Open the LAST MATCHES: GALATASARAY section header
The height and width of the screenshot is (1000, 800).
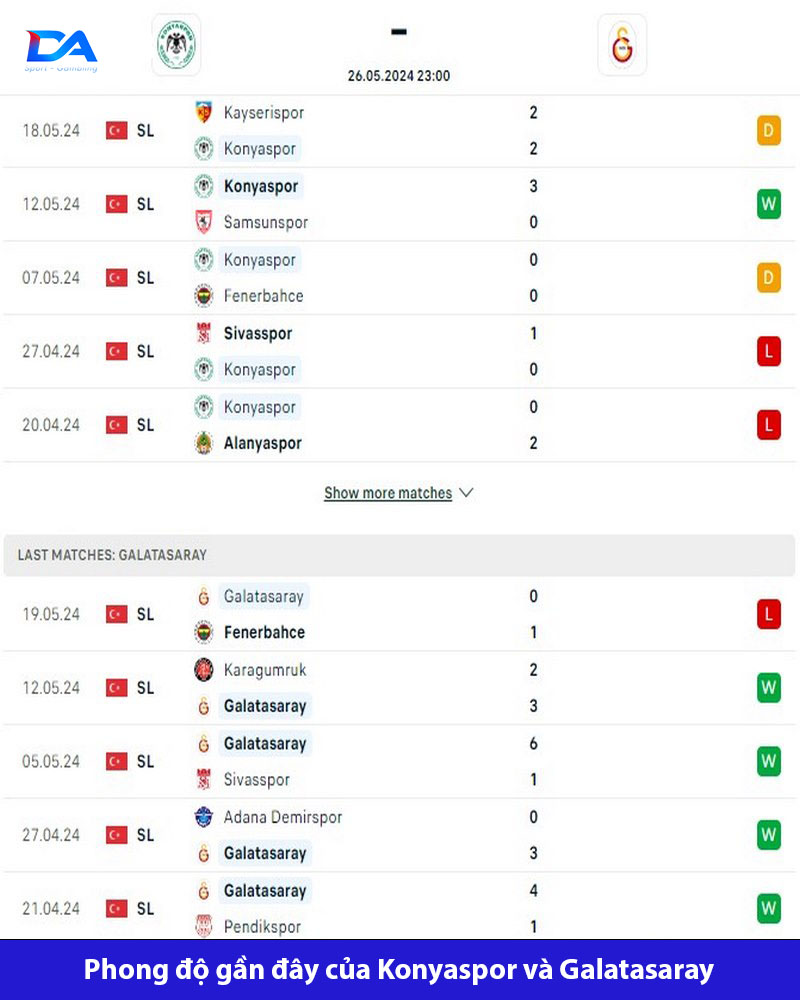click(x=112, y=554)
